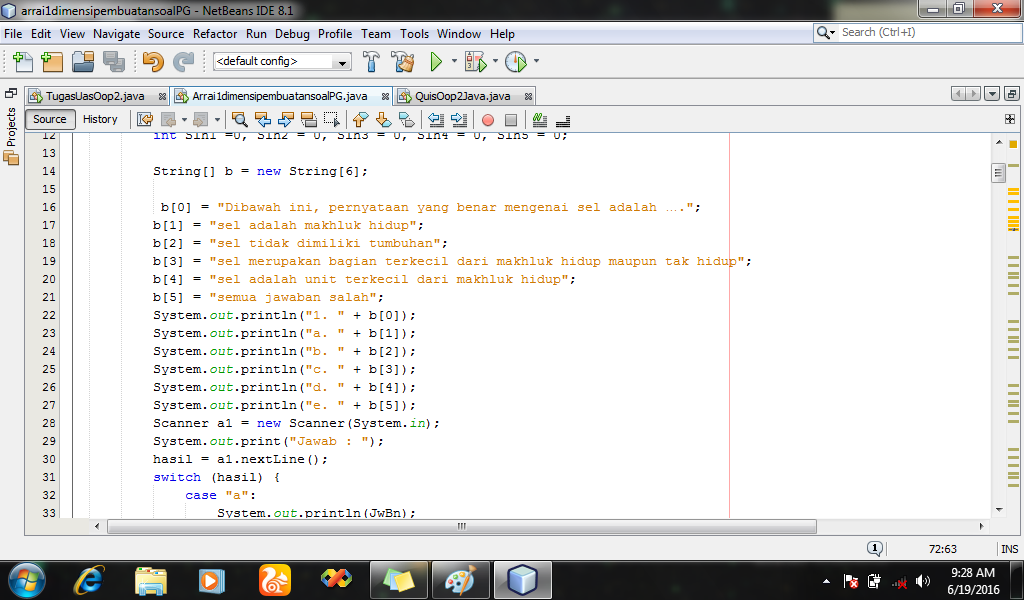Save all files with Save All icon
Viewport: 1024px width, 600px height.
[116, 61]
